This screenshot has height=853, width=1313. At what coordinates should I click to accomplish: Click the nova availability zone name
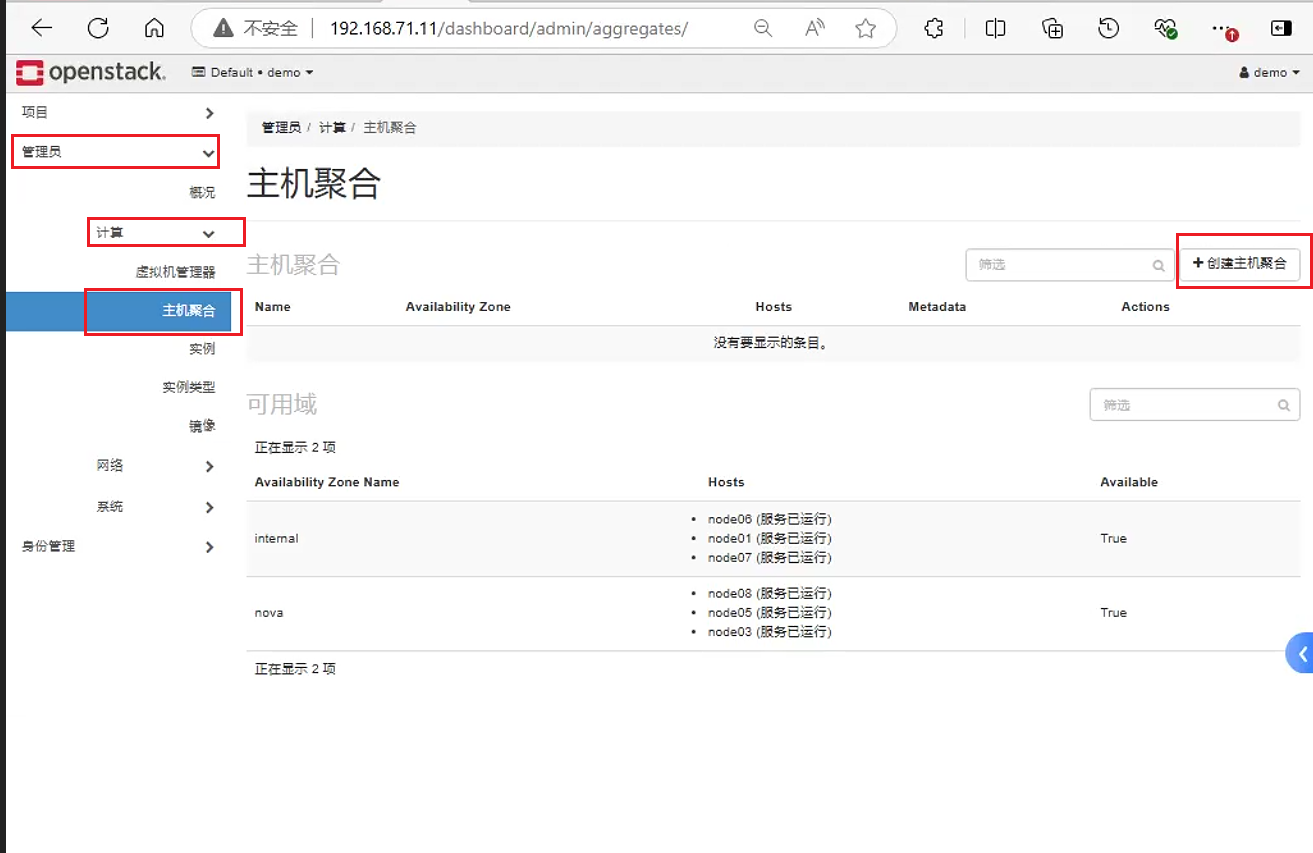pyautogui.click(x=269, y=613)
